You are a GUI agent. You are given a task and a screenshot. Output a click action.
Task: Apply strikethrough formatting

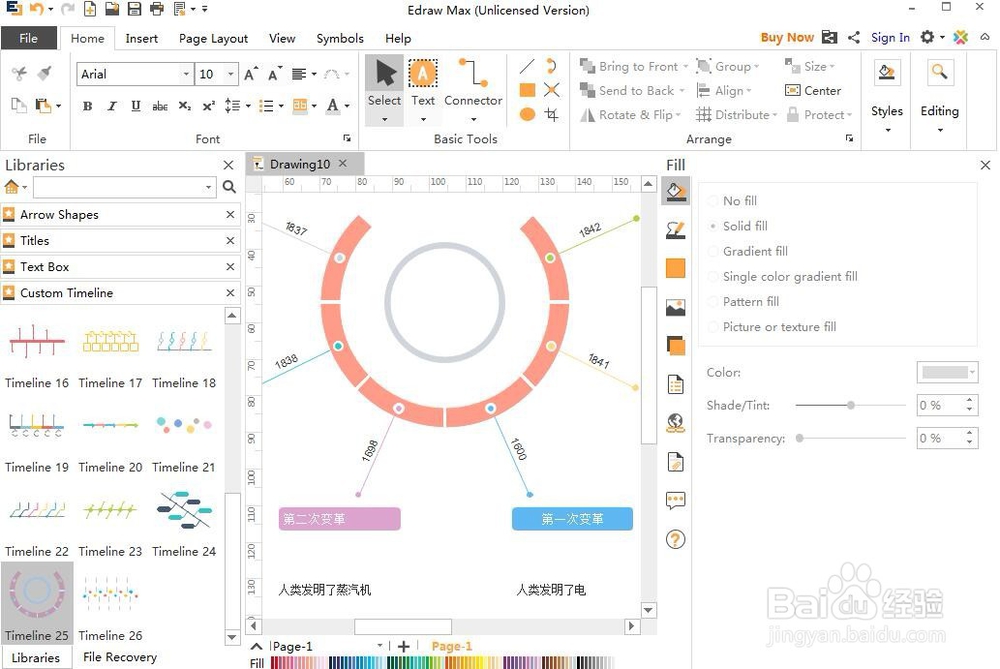pyautogui.click(x=159, y=106)
